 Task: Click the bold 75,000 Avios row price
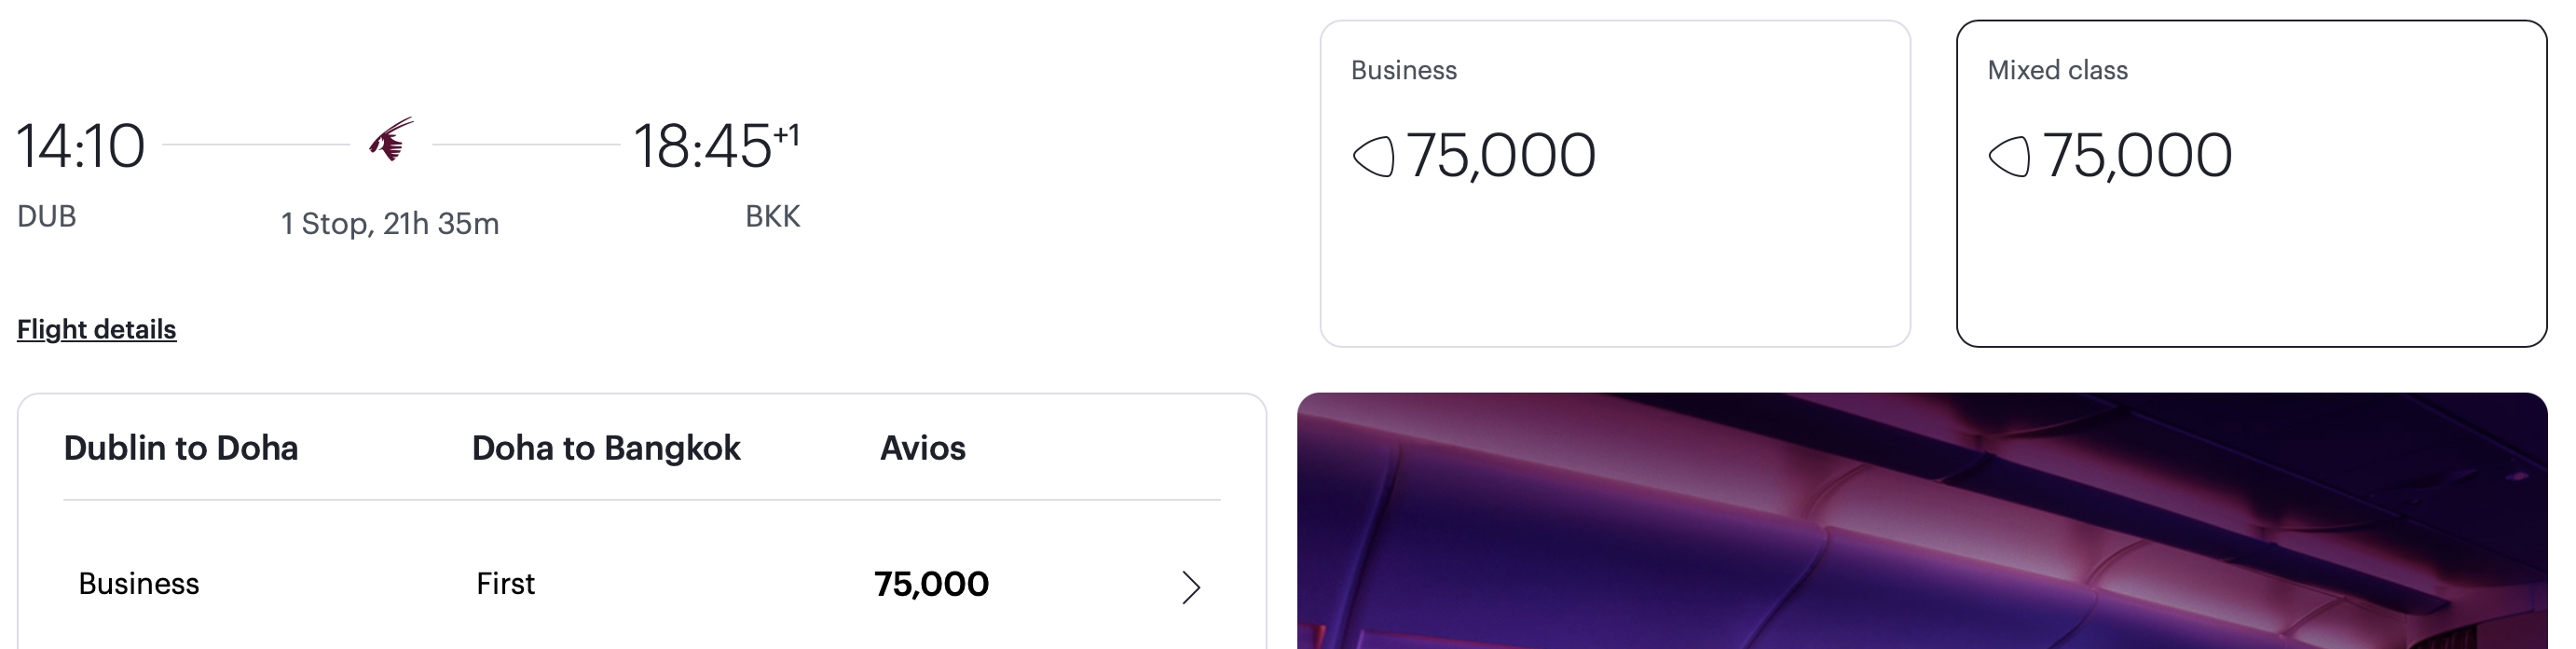(x=931, y=584)
